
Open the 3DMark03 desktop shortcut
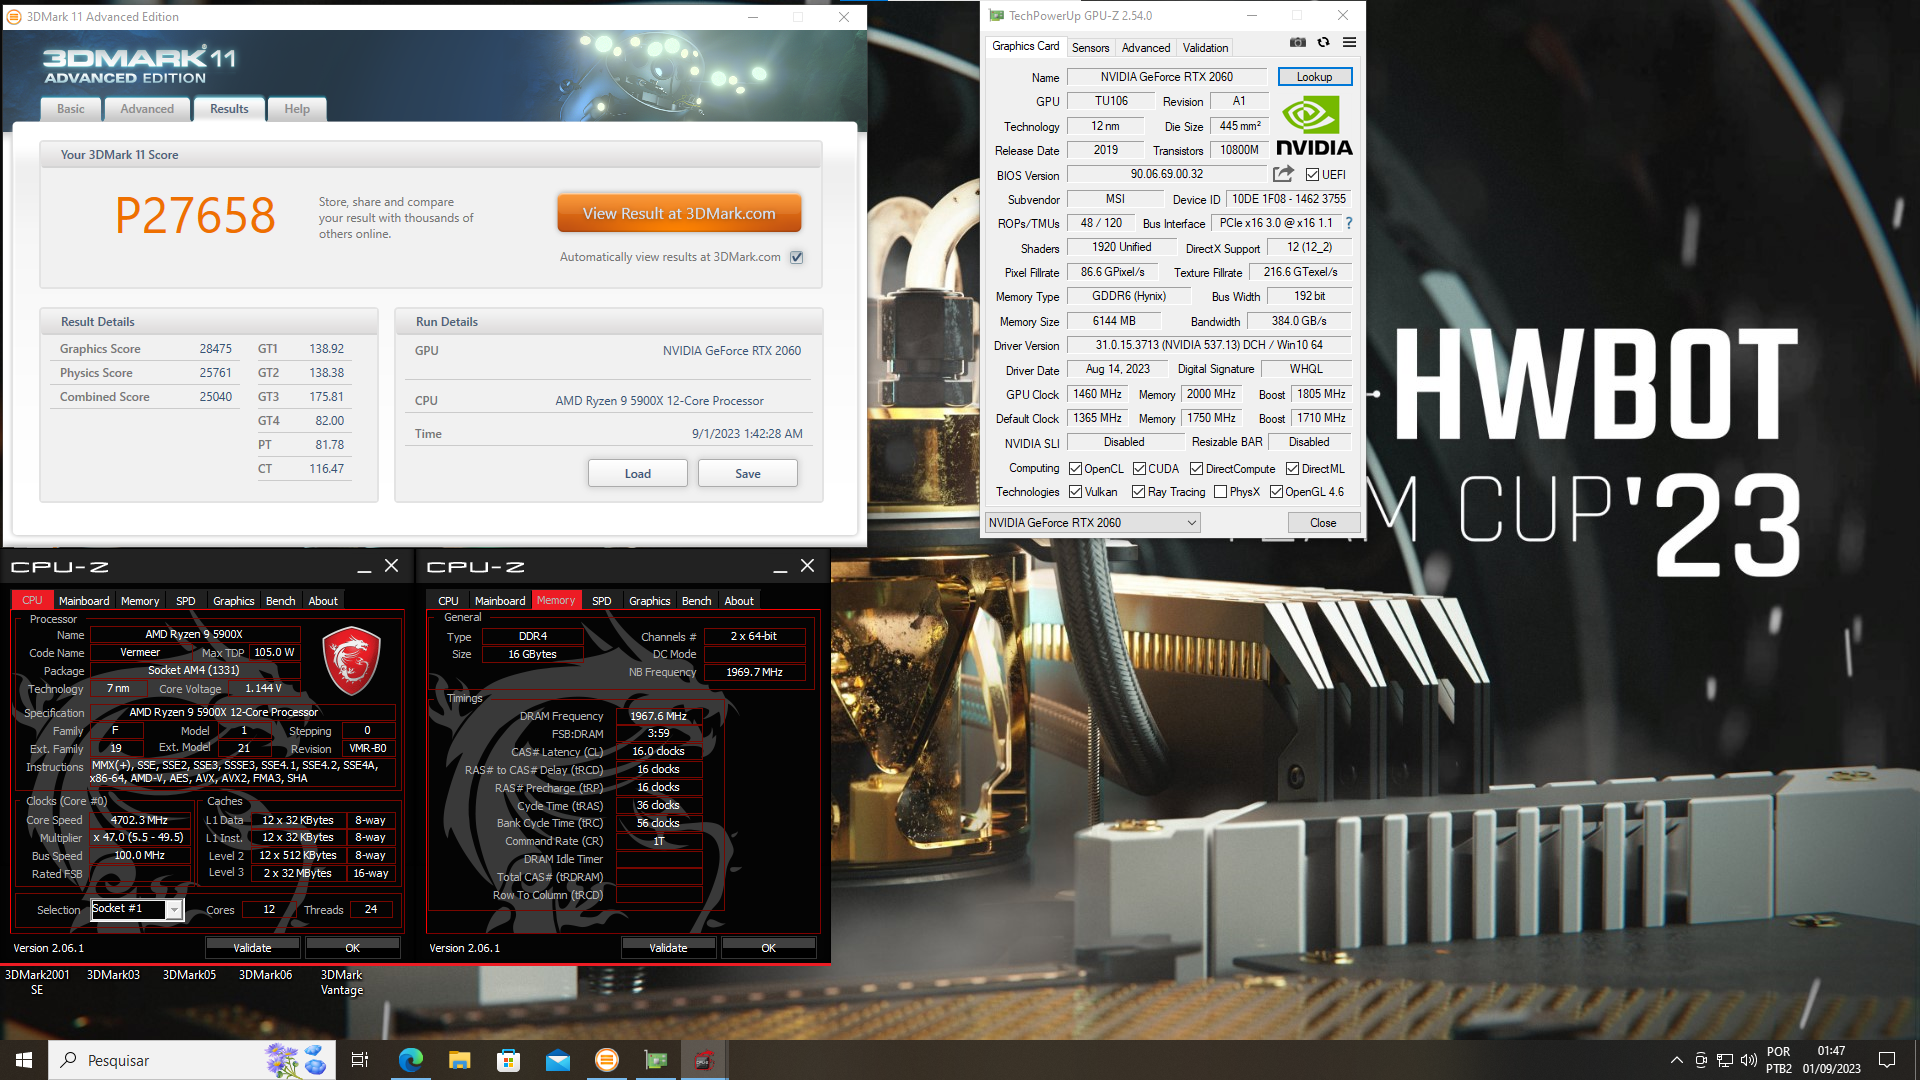(x=113, y=975)
